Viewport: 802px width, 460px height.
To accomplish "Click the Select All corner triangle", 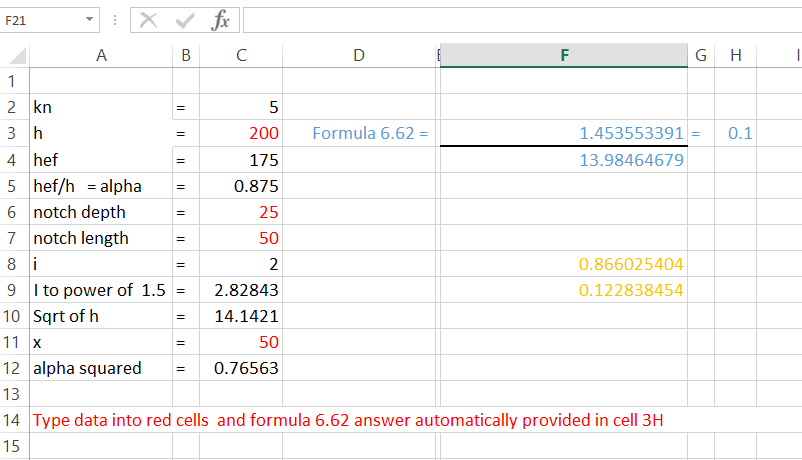I will (18, 57).
